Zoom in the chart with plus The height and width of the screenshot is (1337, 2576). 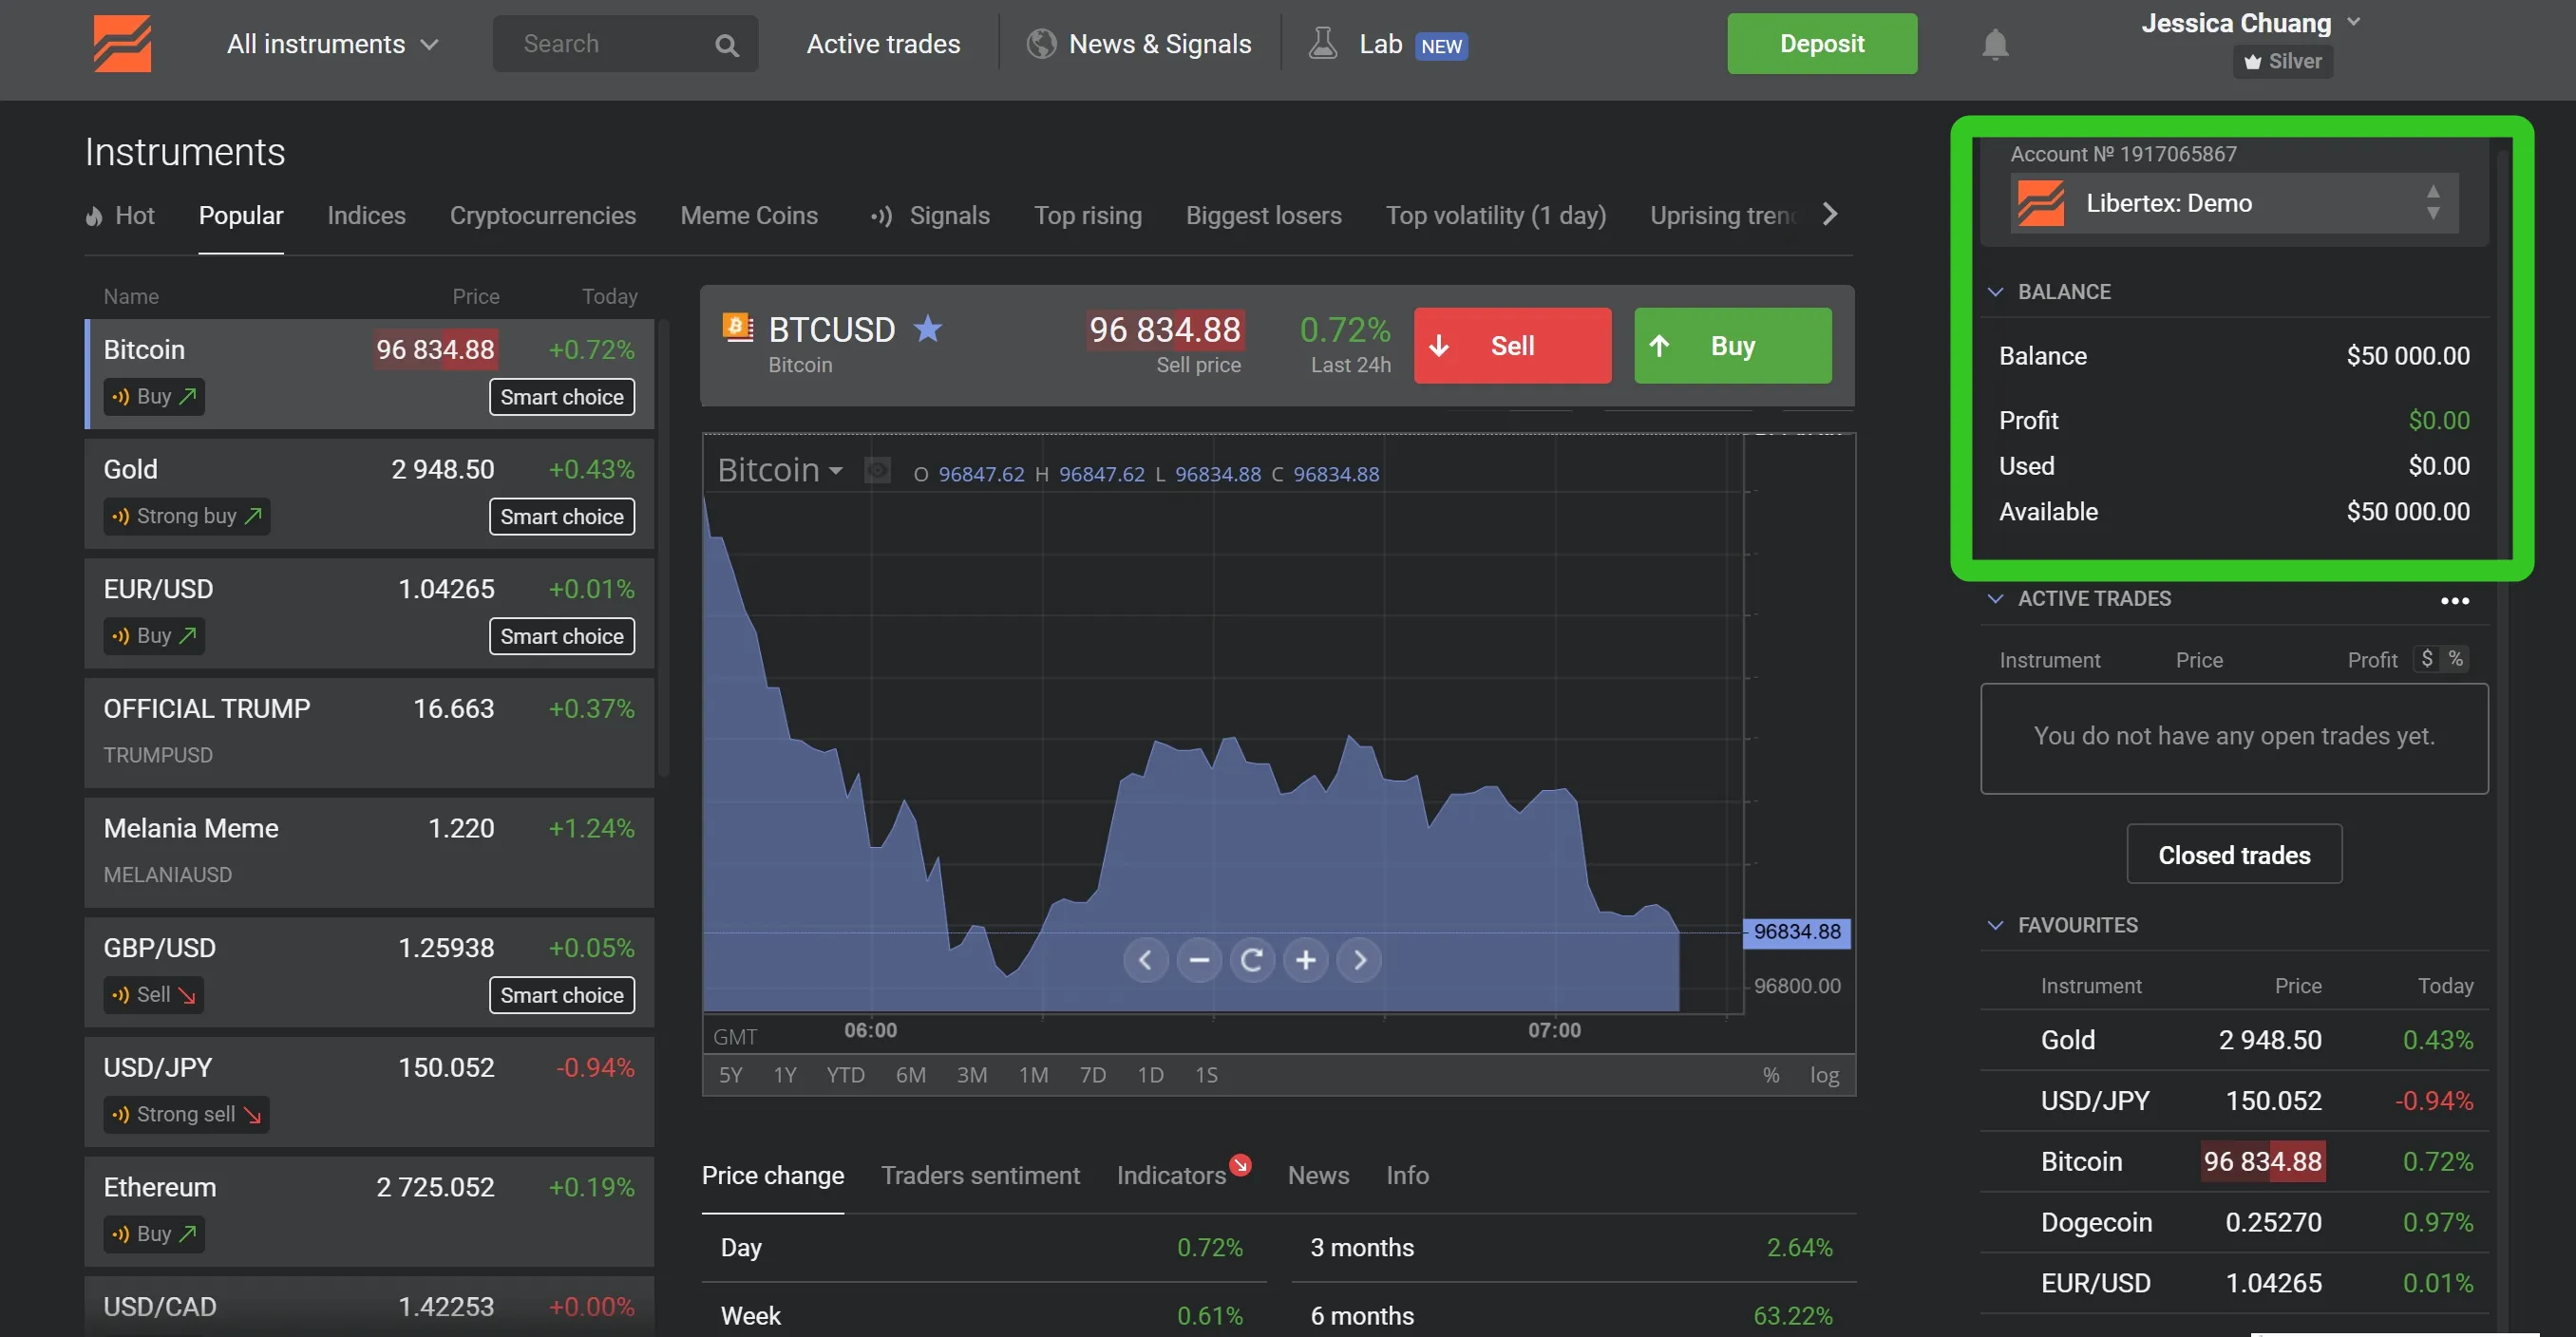click(1305, 960)
